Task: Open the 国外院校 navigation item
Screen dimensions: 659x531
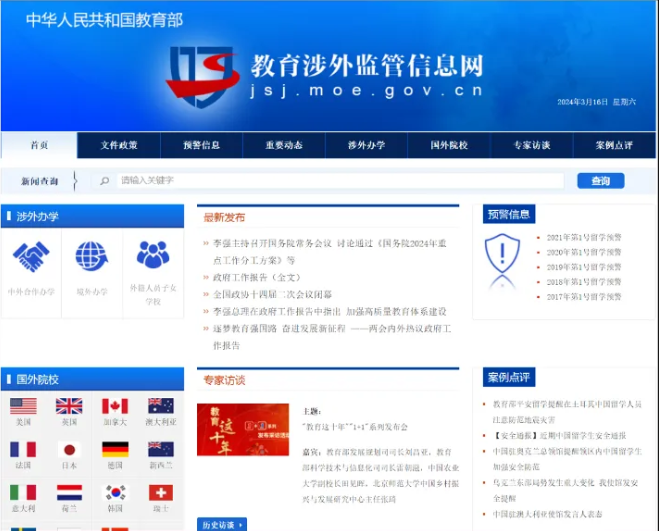Action: pos(449,145)
